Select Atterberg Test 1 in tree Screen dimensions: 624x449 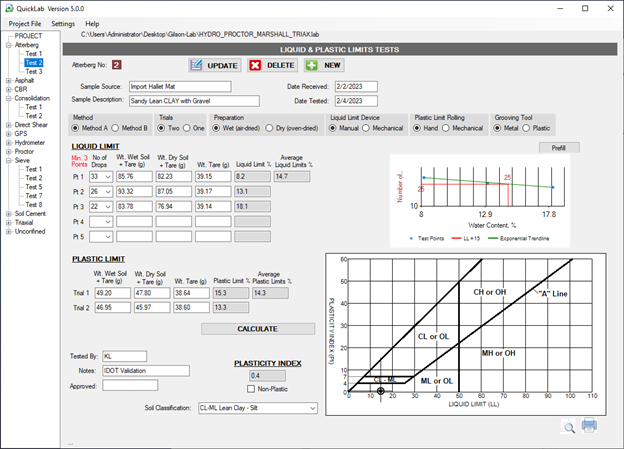pyautogui.click(x=33, y=54)
